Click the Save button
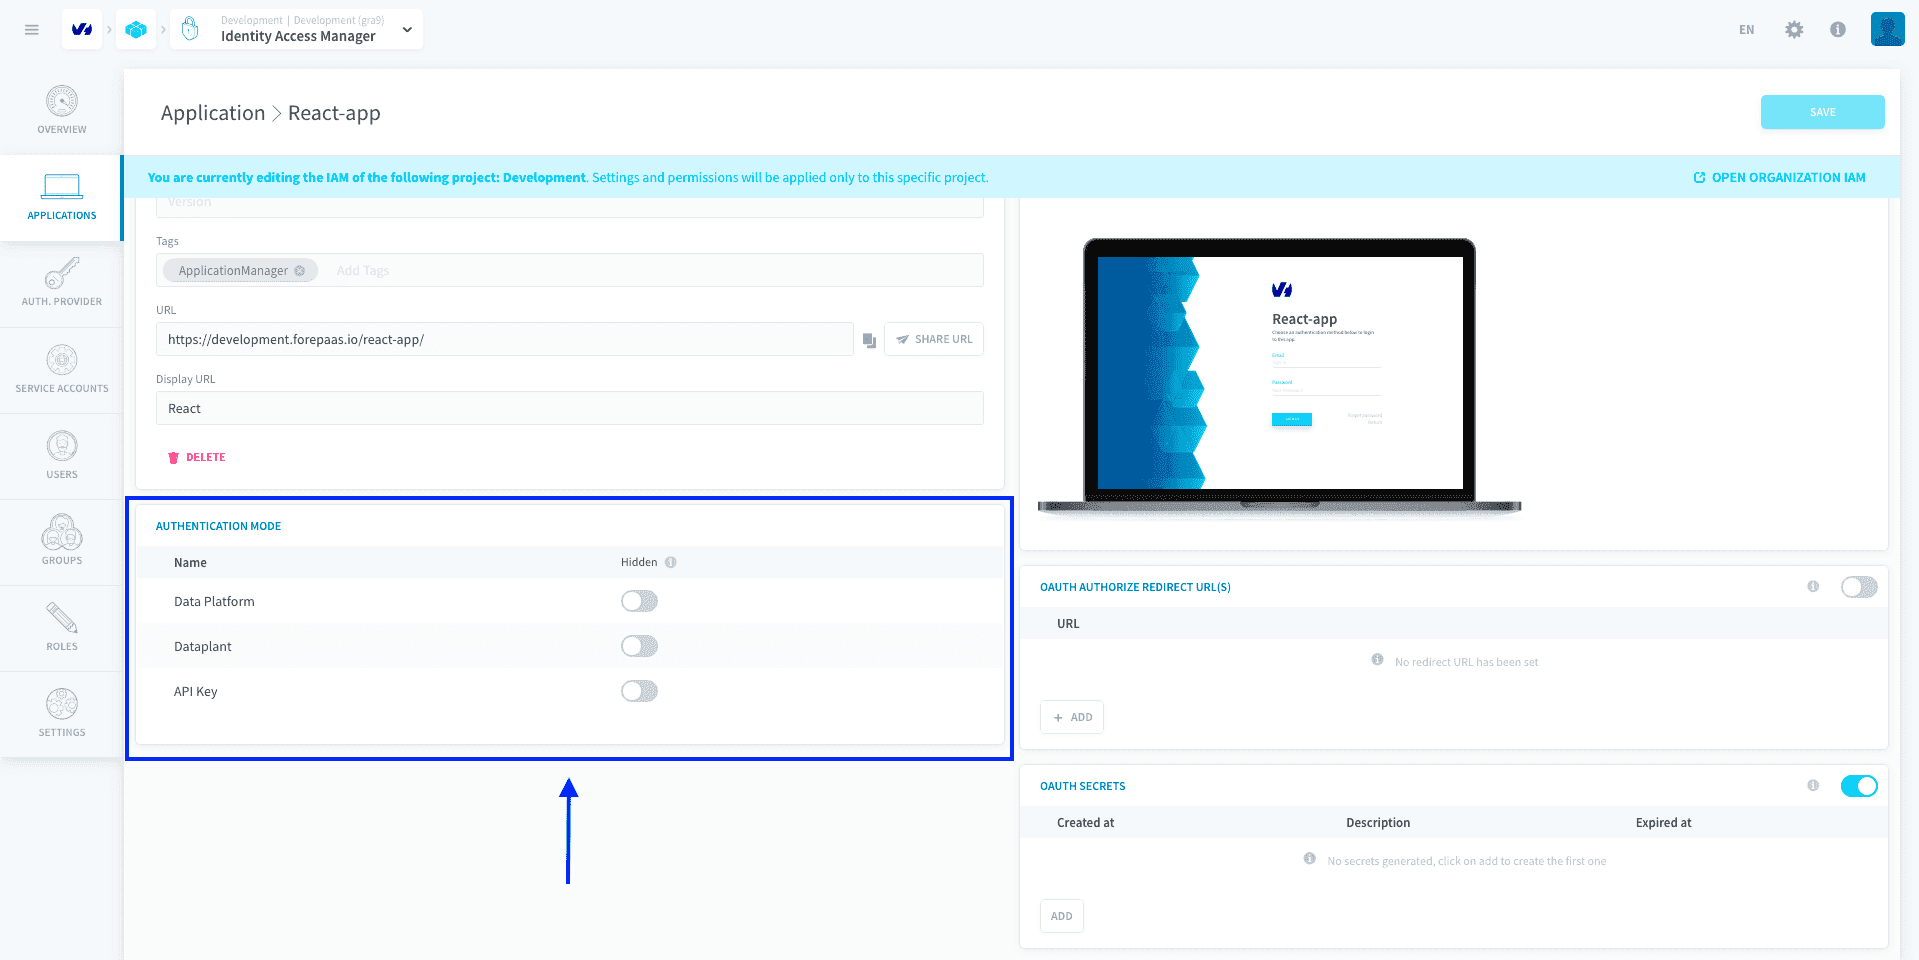The height and width of the screenshot is (960, 1919). point(1822,112)
